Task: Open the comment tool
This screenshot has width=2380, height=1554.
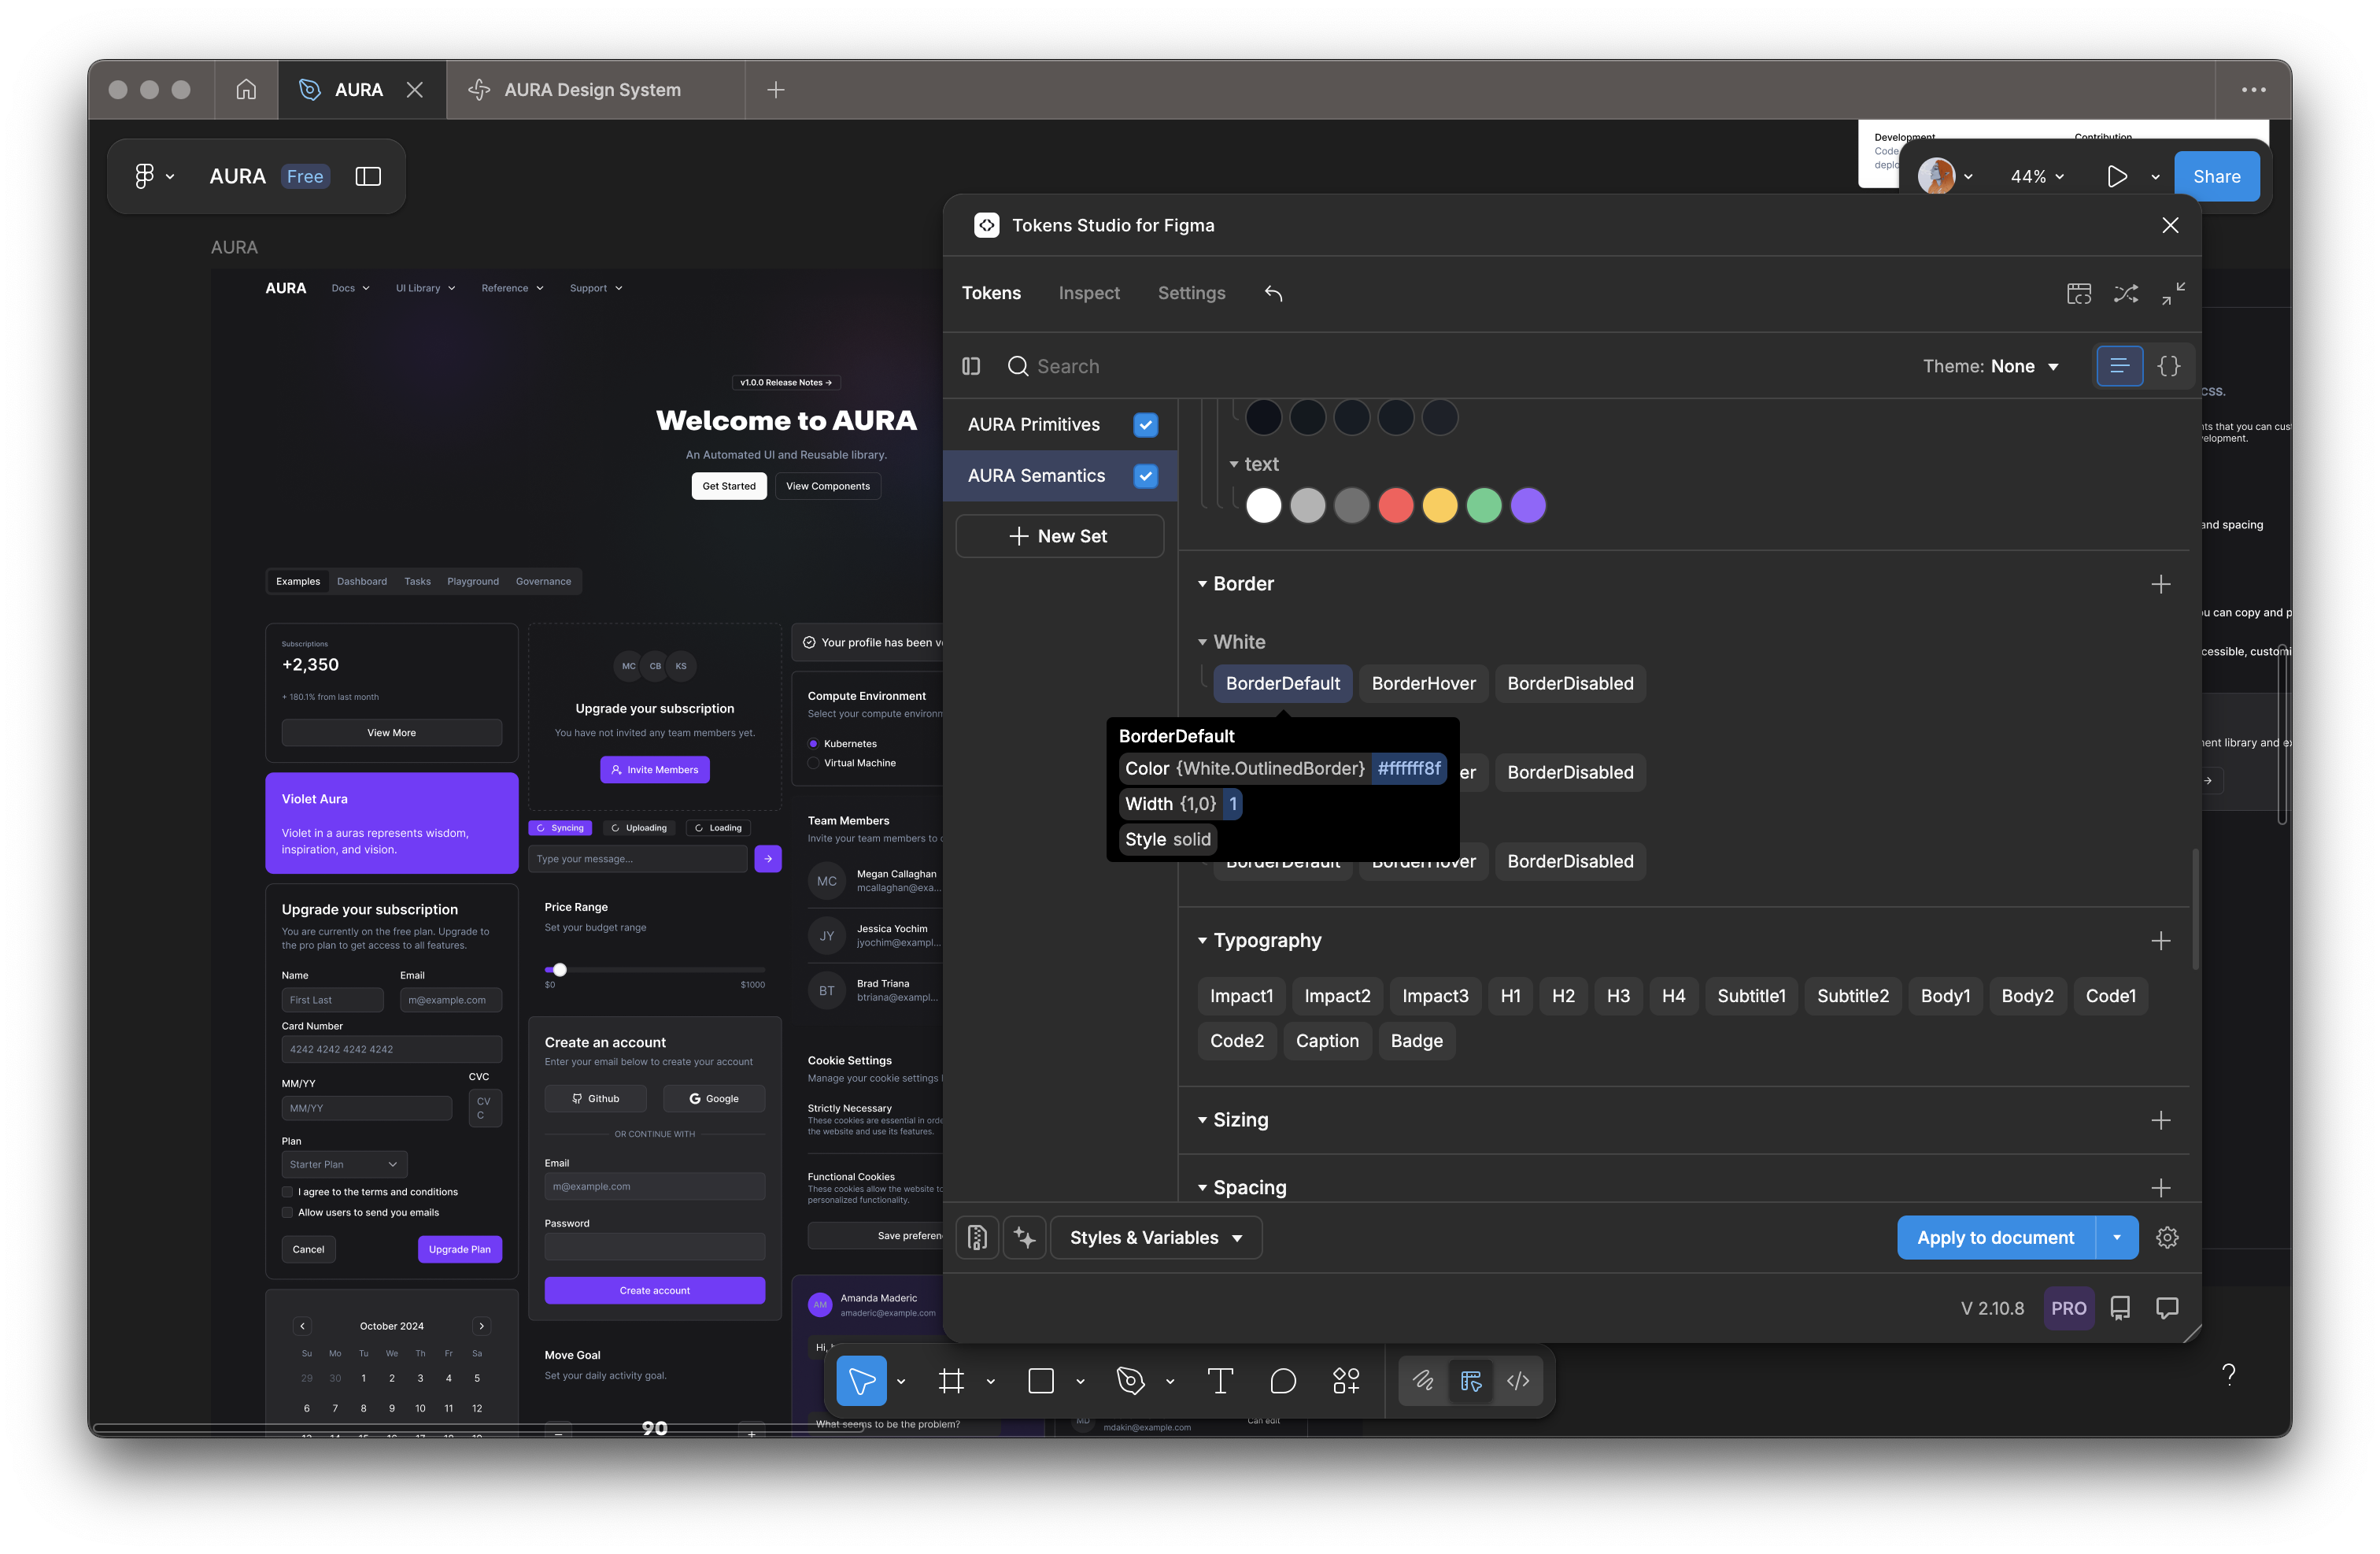Action: click(1283, 1381)
